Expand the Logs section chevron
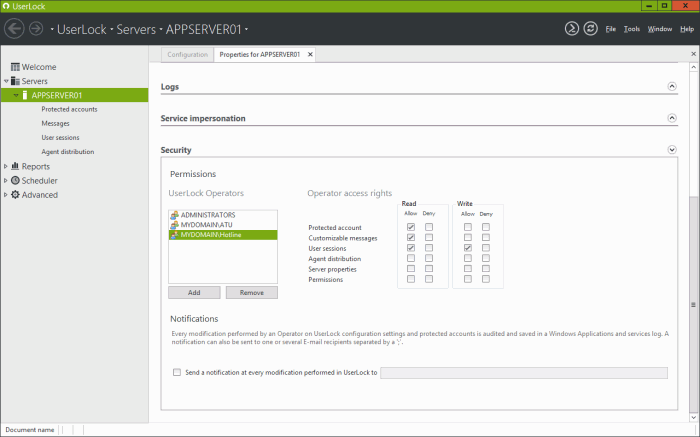This screenshot has width=700, height=437. (672, 86)
